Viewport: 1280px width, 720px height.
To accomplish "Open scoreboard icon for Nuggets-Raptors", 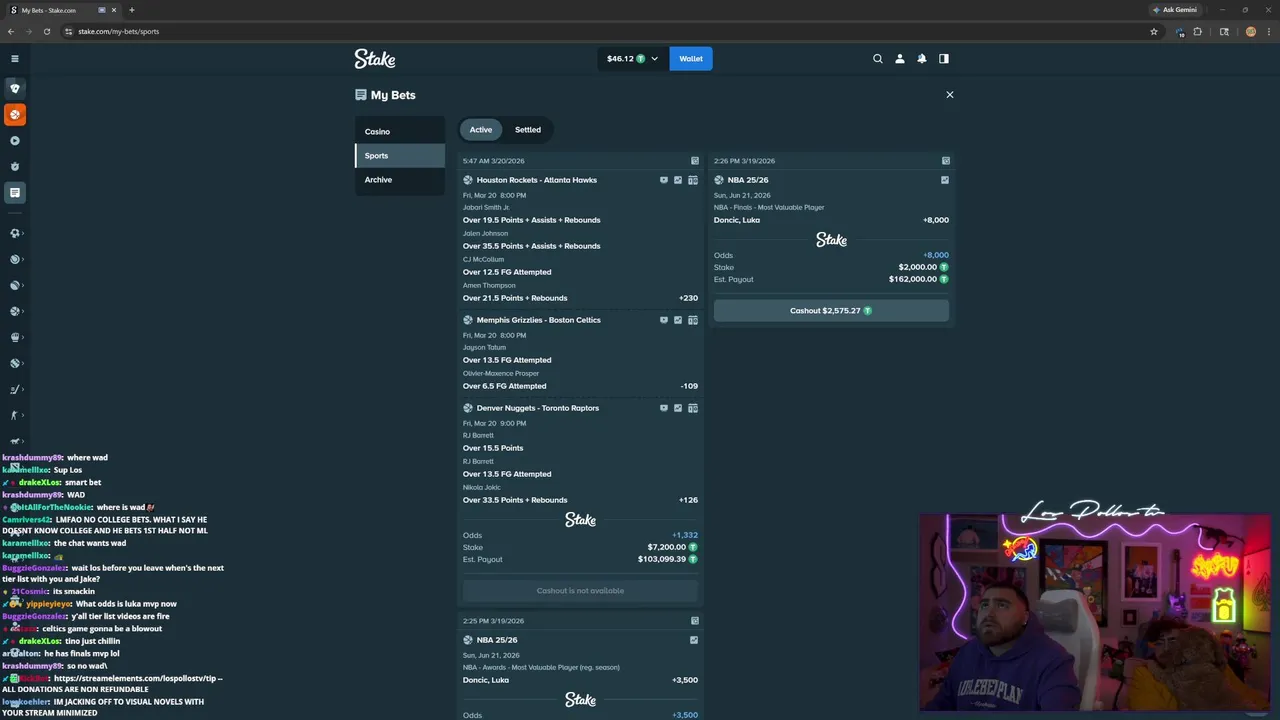I will (693, 408).
